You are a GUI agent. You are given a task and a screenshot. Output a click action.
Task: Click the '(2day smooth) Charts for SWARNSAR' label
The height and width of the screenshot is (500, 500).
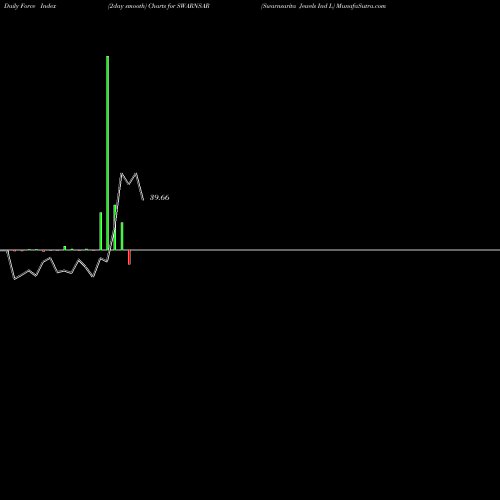point(159,6)
